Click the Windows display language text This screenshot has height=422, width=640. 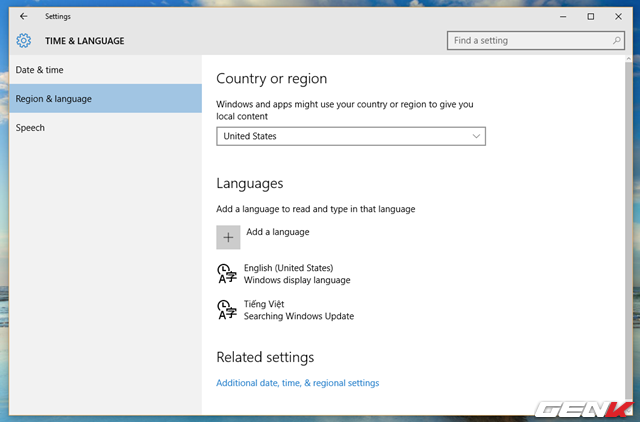click(x=297, y=280)
